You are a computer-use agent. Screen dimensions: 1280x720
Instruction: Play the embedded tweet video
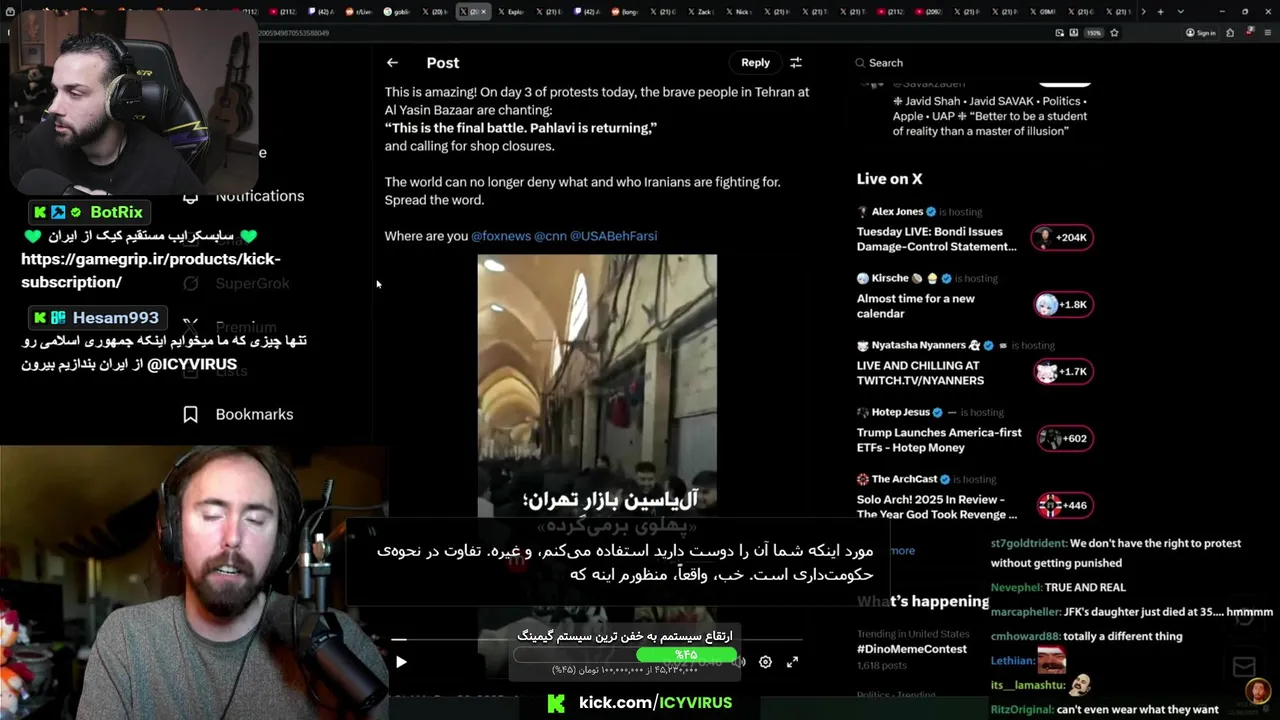click(401, 661)
